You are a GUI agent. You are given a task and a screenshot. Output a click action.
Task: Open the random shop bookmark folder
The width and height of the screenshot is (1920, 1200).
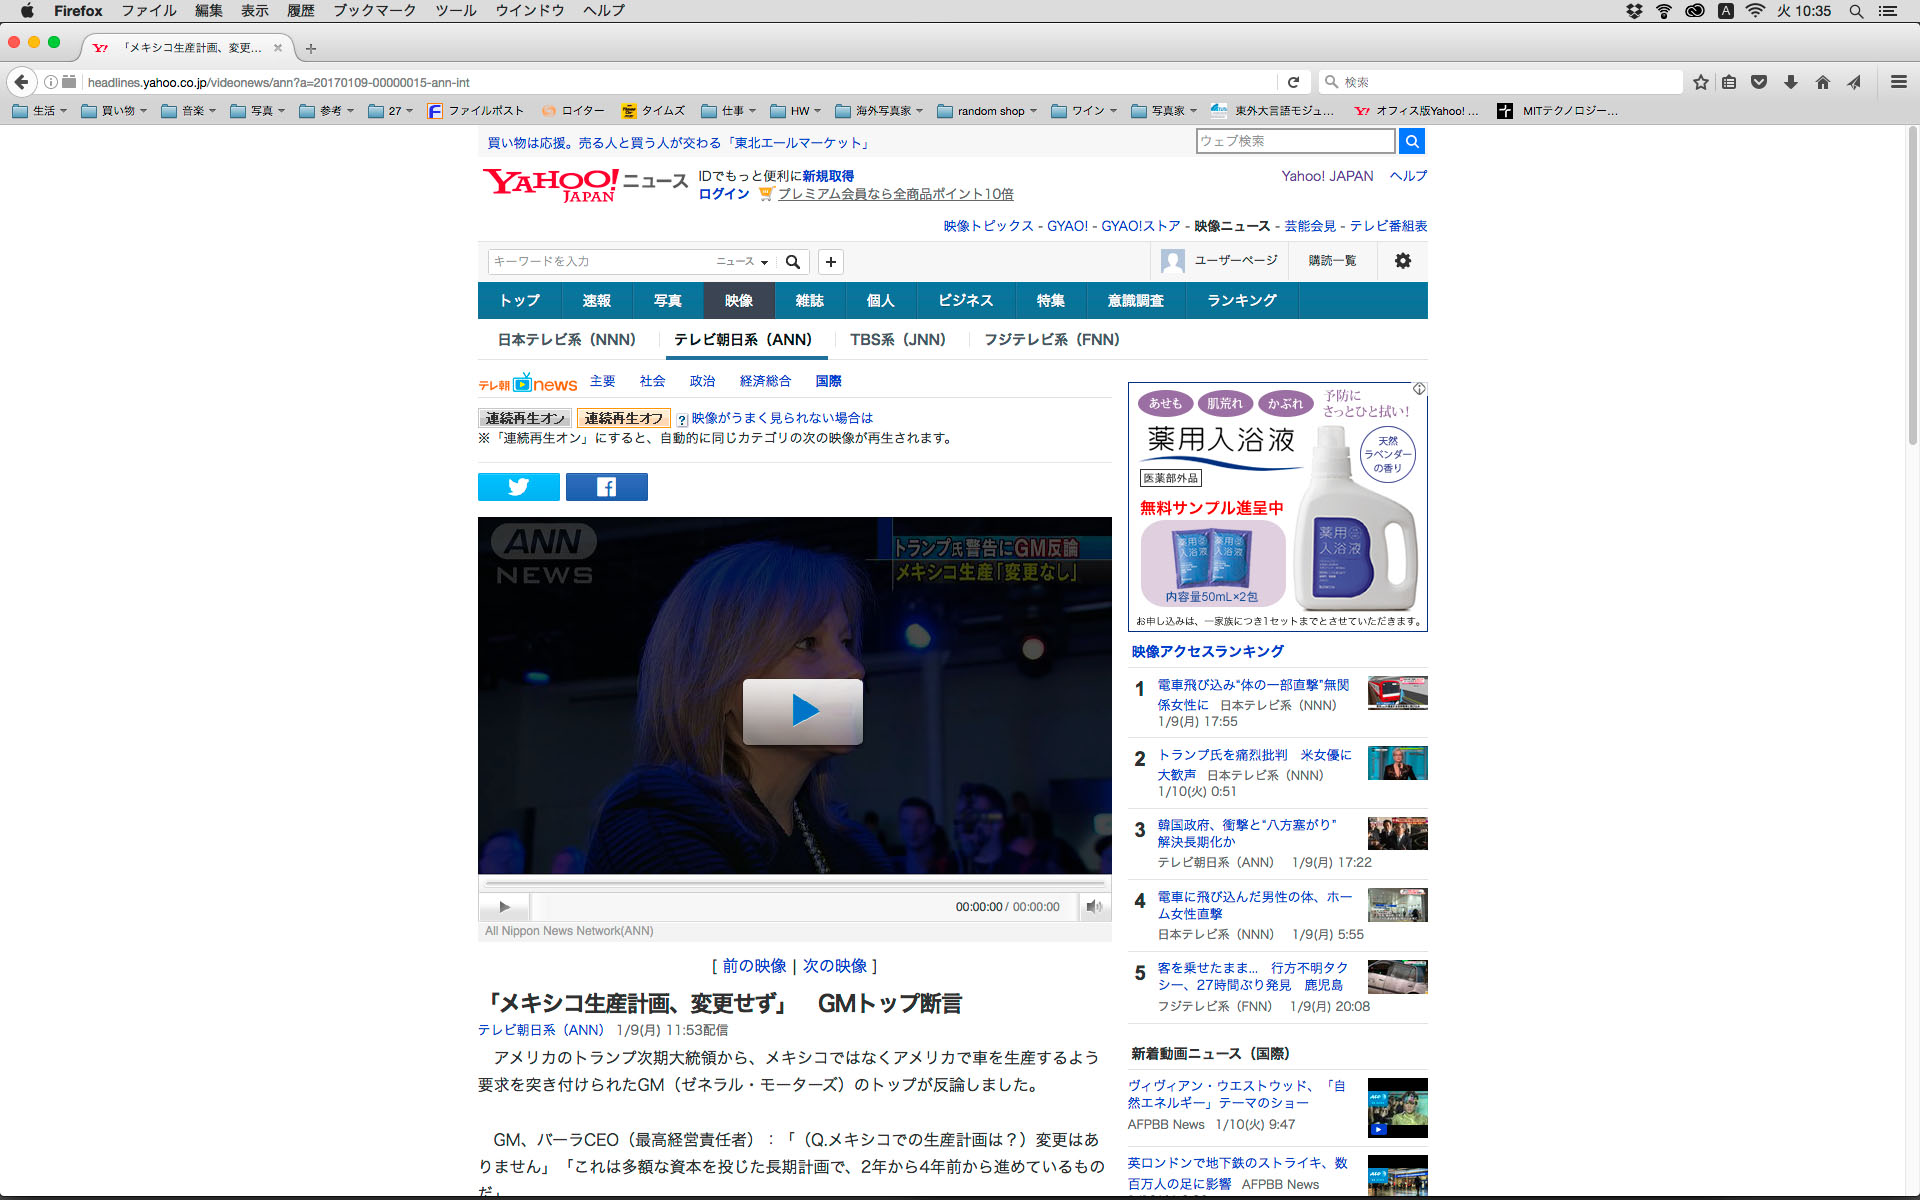[987, 111]
